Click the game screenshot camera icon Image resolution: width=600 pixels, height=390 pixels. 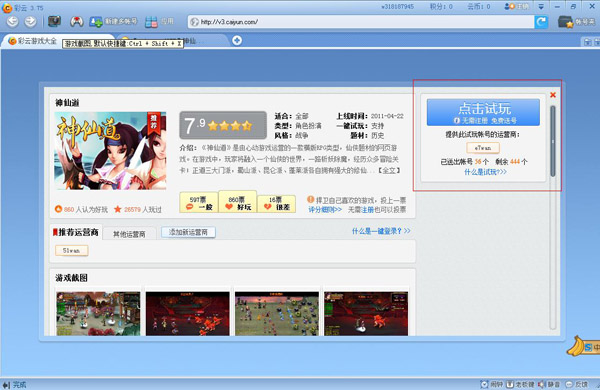[54, 21]
